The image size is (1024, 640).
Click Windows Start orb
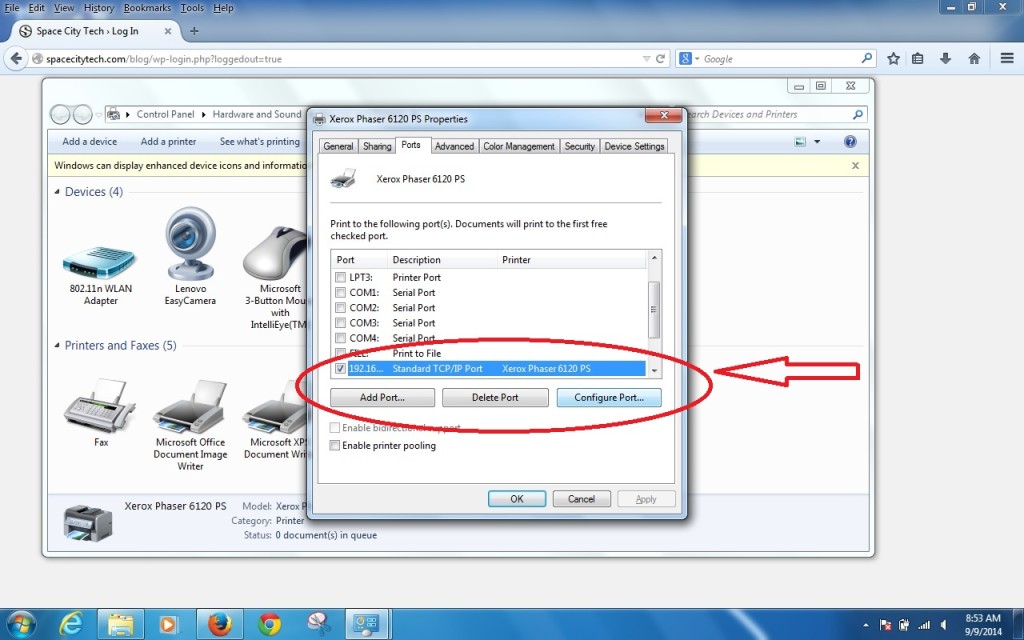(21, 624)
